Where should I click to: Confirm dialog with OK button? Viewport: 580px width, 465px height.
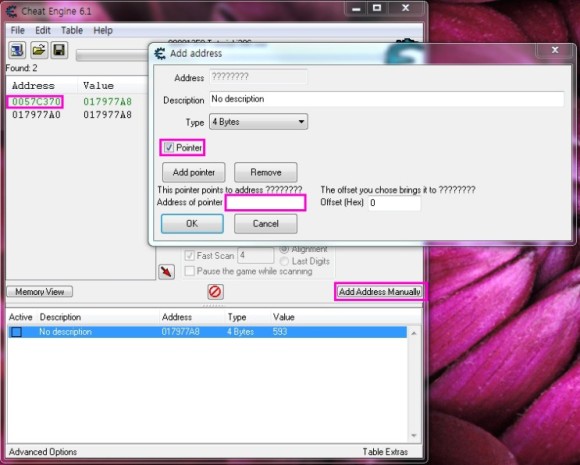tap(192, 223)
